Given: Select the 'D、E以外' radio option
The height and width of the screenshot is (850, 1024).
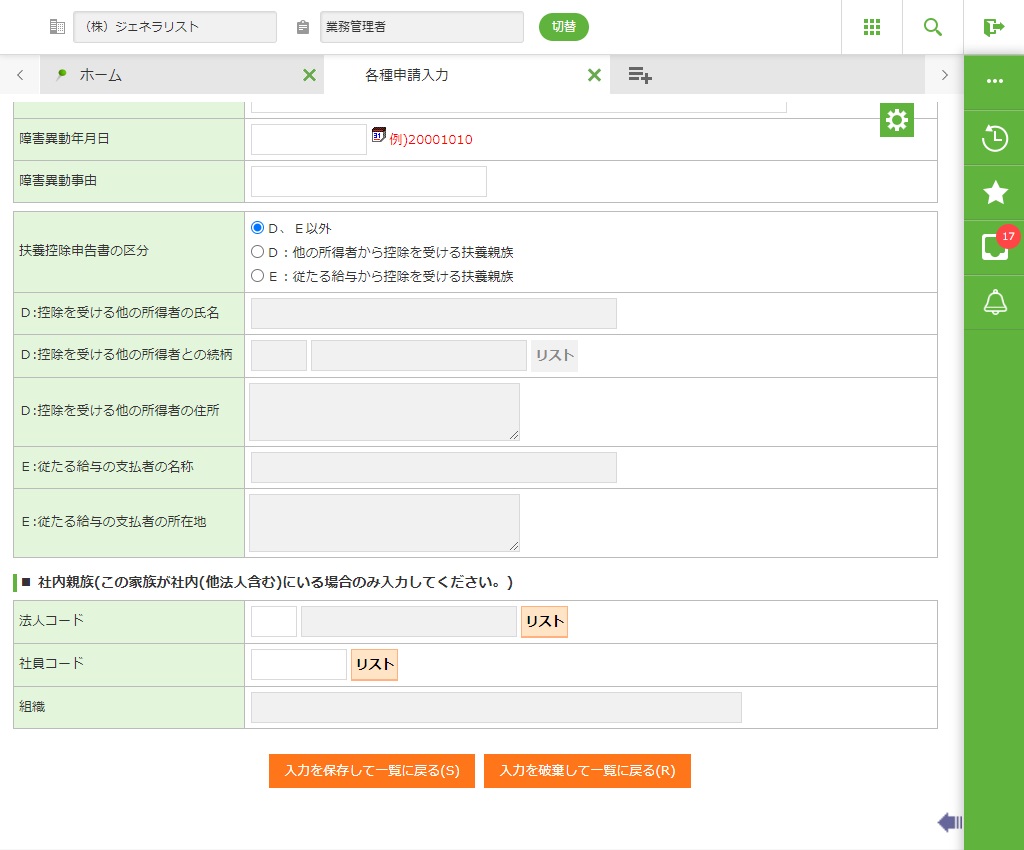Looking at the screenshot, I should pyautogui.click(x=257, y=228).
